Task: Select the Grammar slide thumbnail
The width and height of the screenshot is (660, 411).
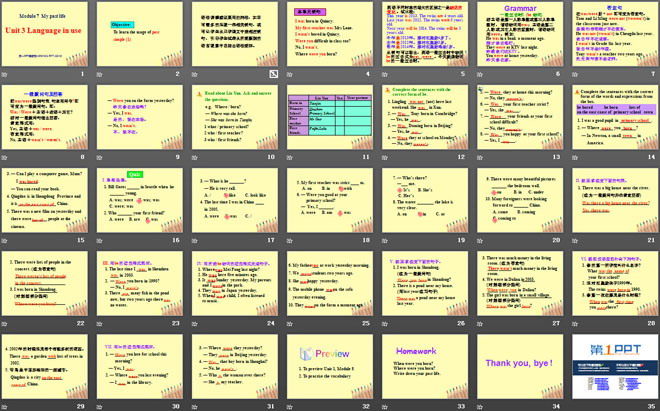Action: 520,34
